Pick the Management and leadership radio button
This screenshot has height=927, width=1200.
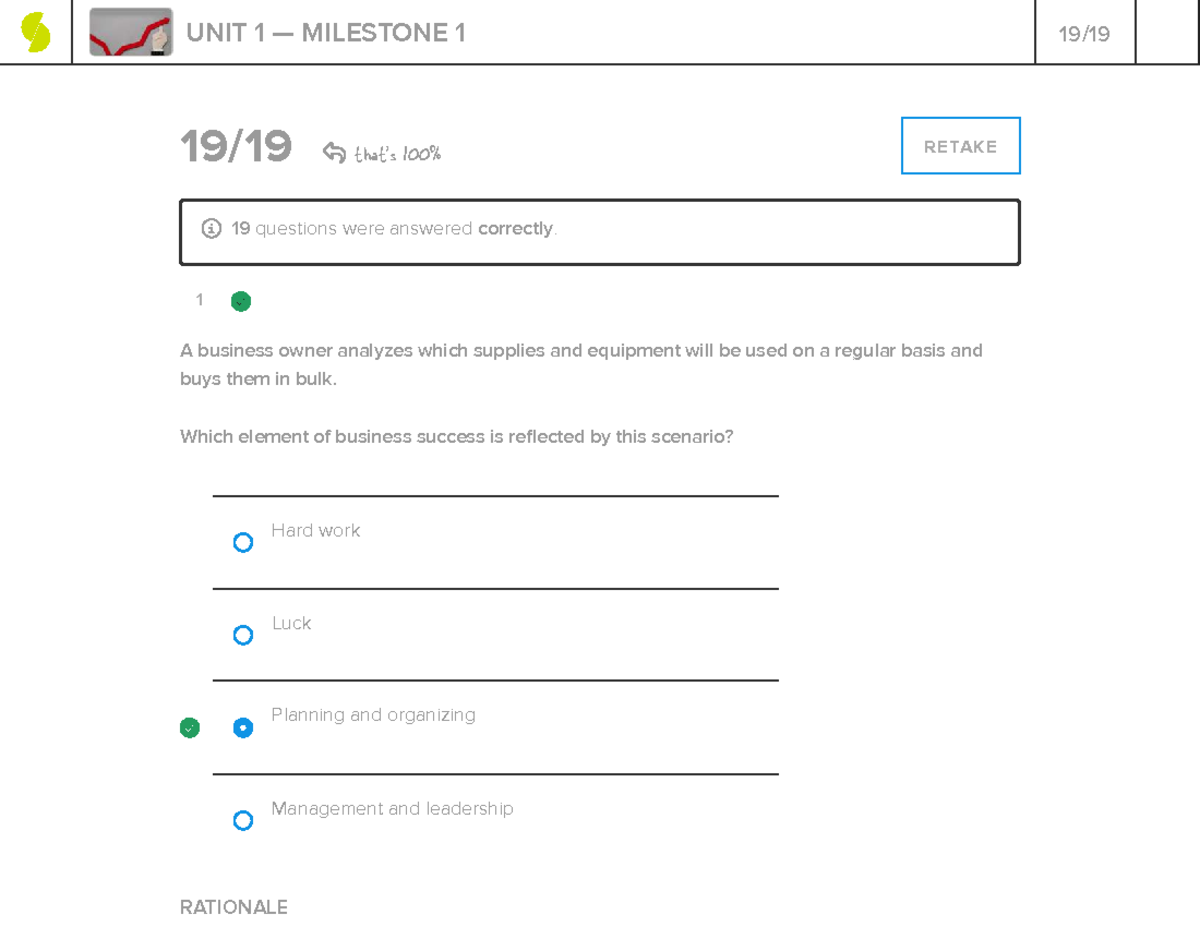(243, 821)
